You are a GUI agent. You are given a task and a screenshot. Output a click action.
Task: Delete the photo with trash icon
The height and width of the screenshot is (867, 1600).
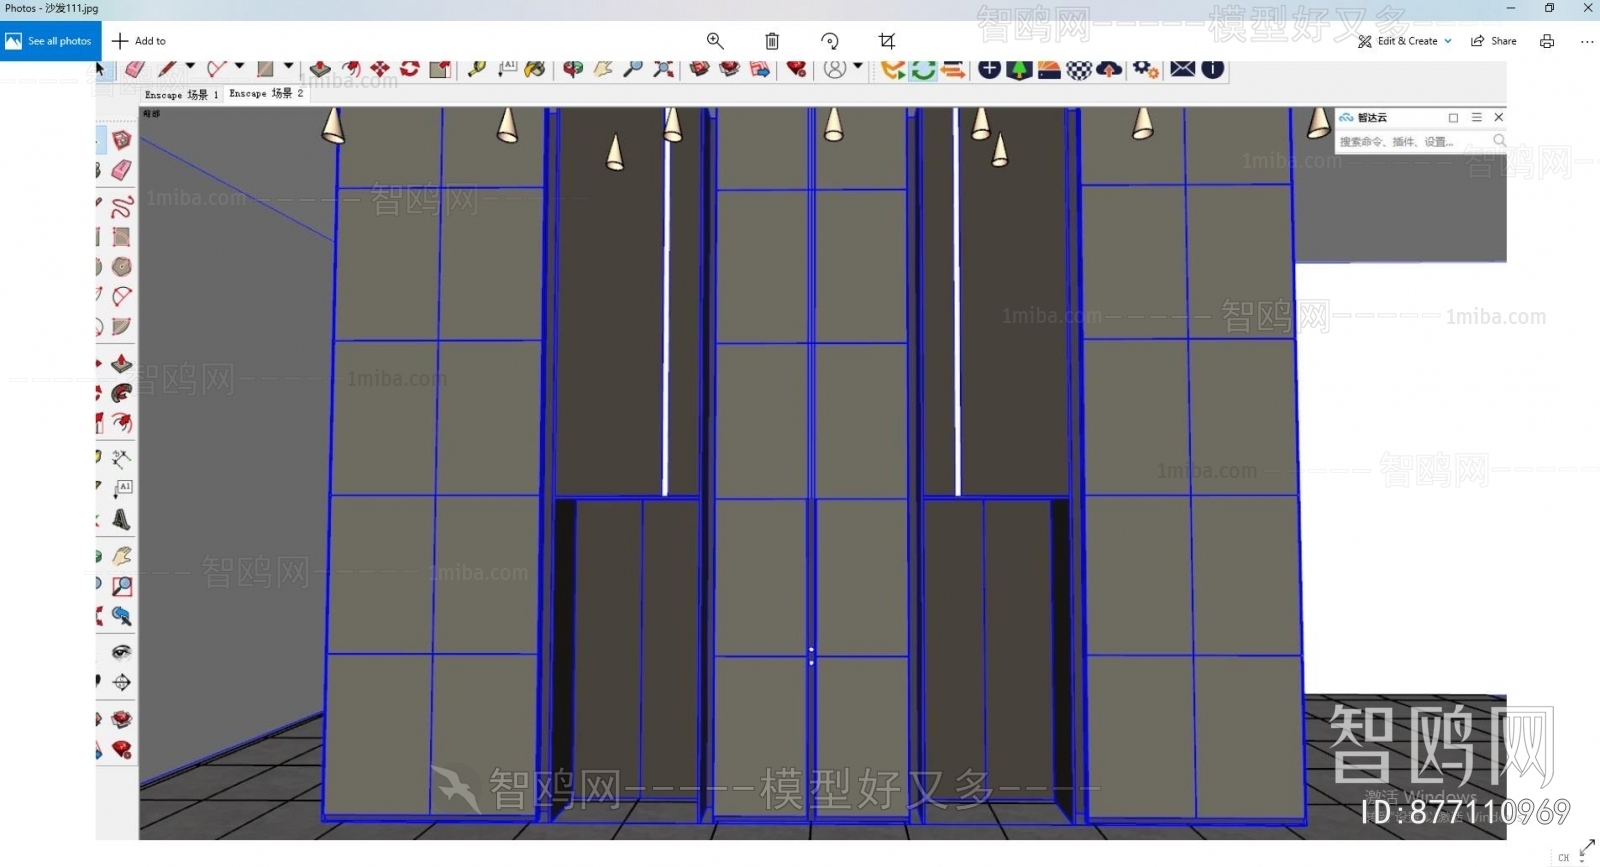(772, 41)
